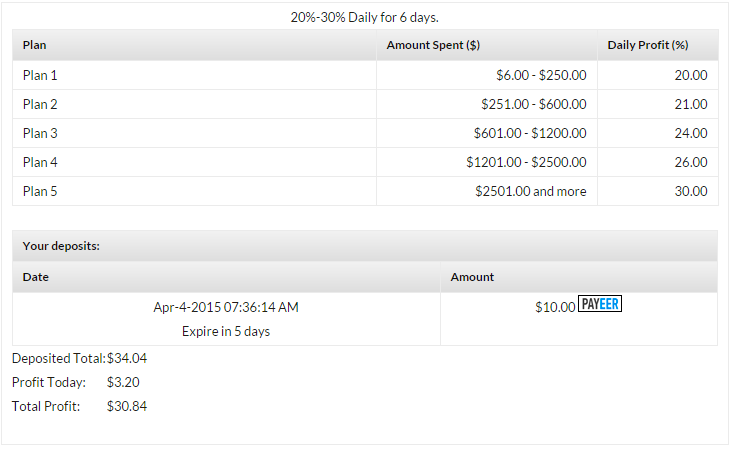Screen dimensions: 732x449
Task: Click the Daily Profit (%) column header
Action: click(648, 45)
